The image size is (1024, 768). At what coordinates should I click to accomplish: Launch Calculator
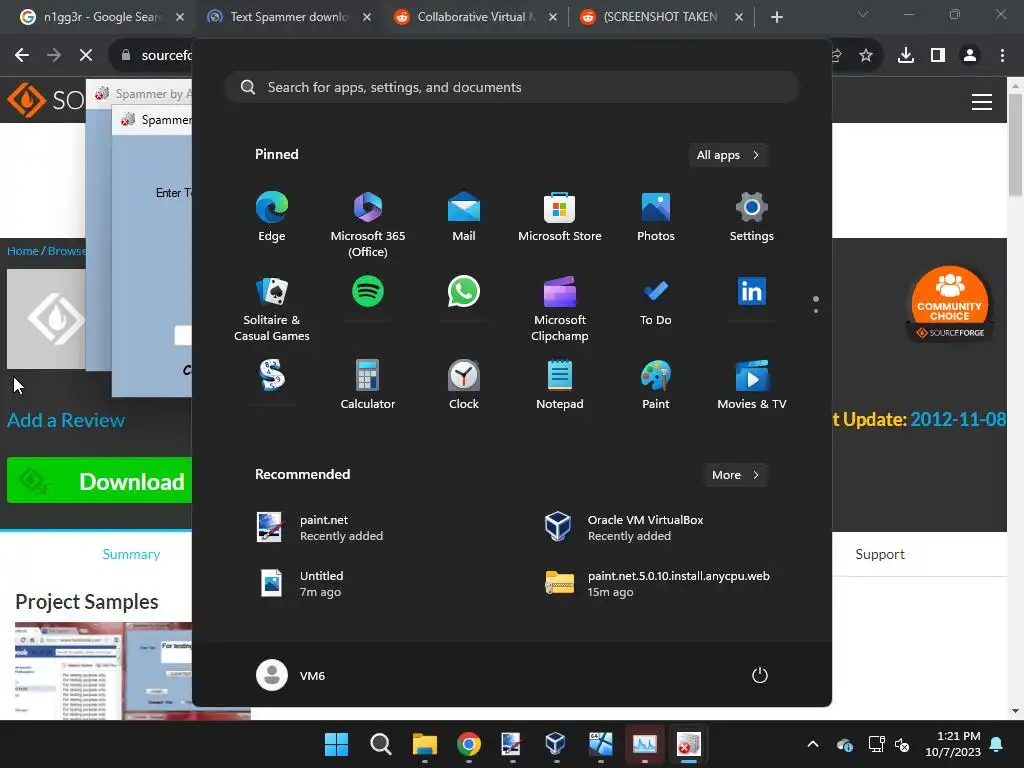coord(368,385)
